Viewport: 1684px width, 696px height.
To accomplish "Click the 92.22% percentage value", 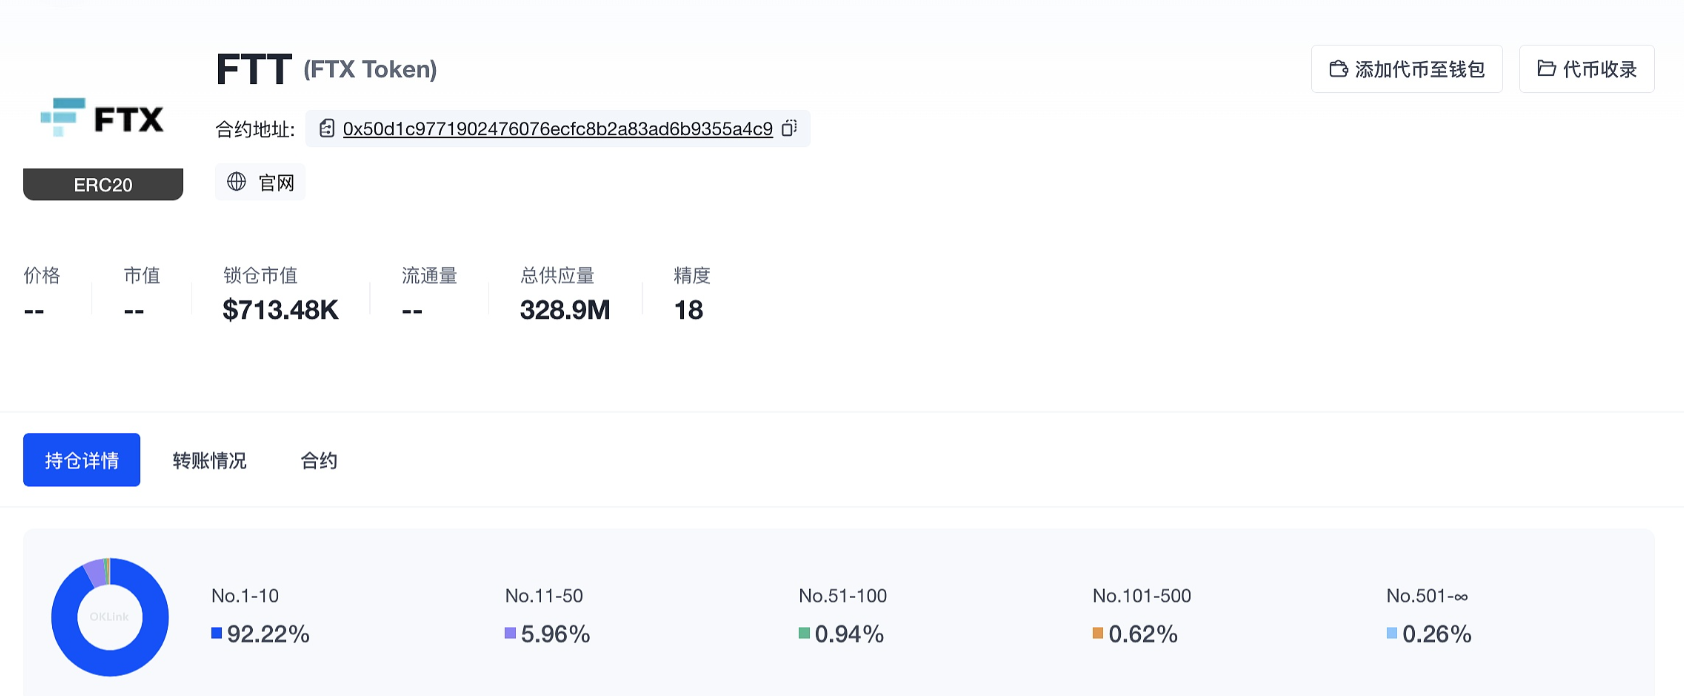I will (x=268, y=634).
